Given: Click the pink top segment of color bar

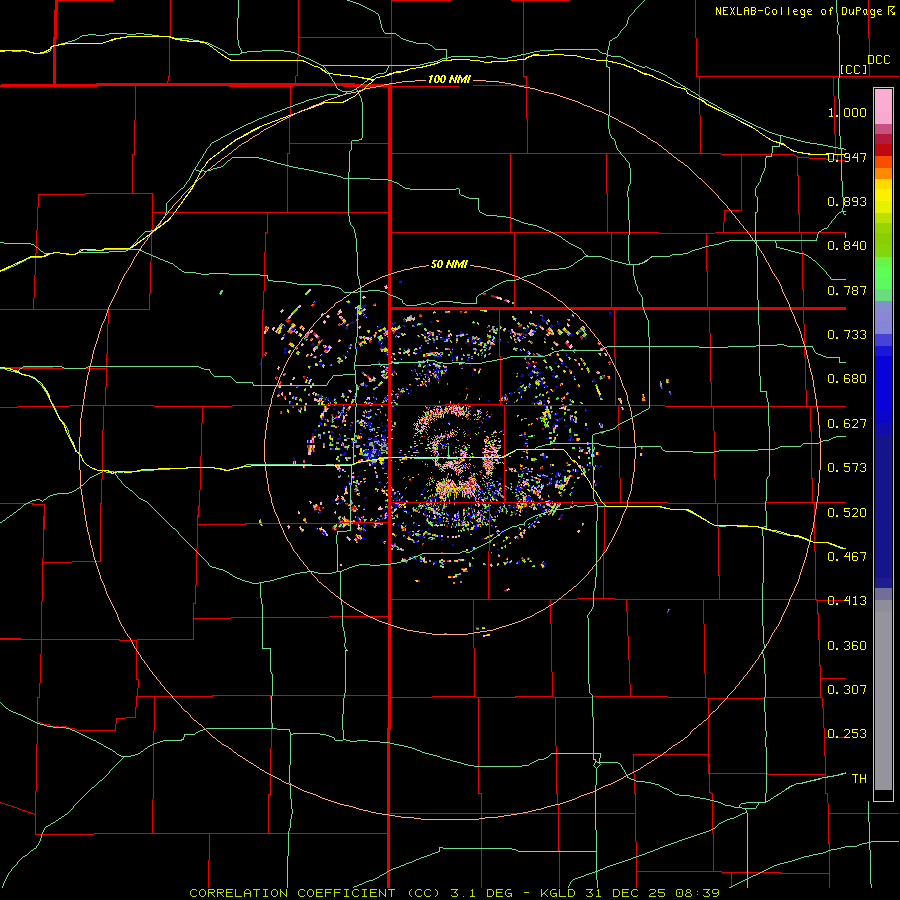Looking at the screenshot, I should (883, 106).
